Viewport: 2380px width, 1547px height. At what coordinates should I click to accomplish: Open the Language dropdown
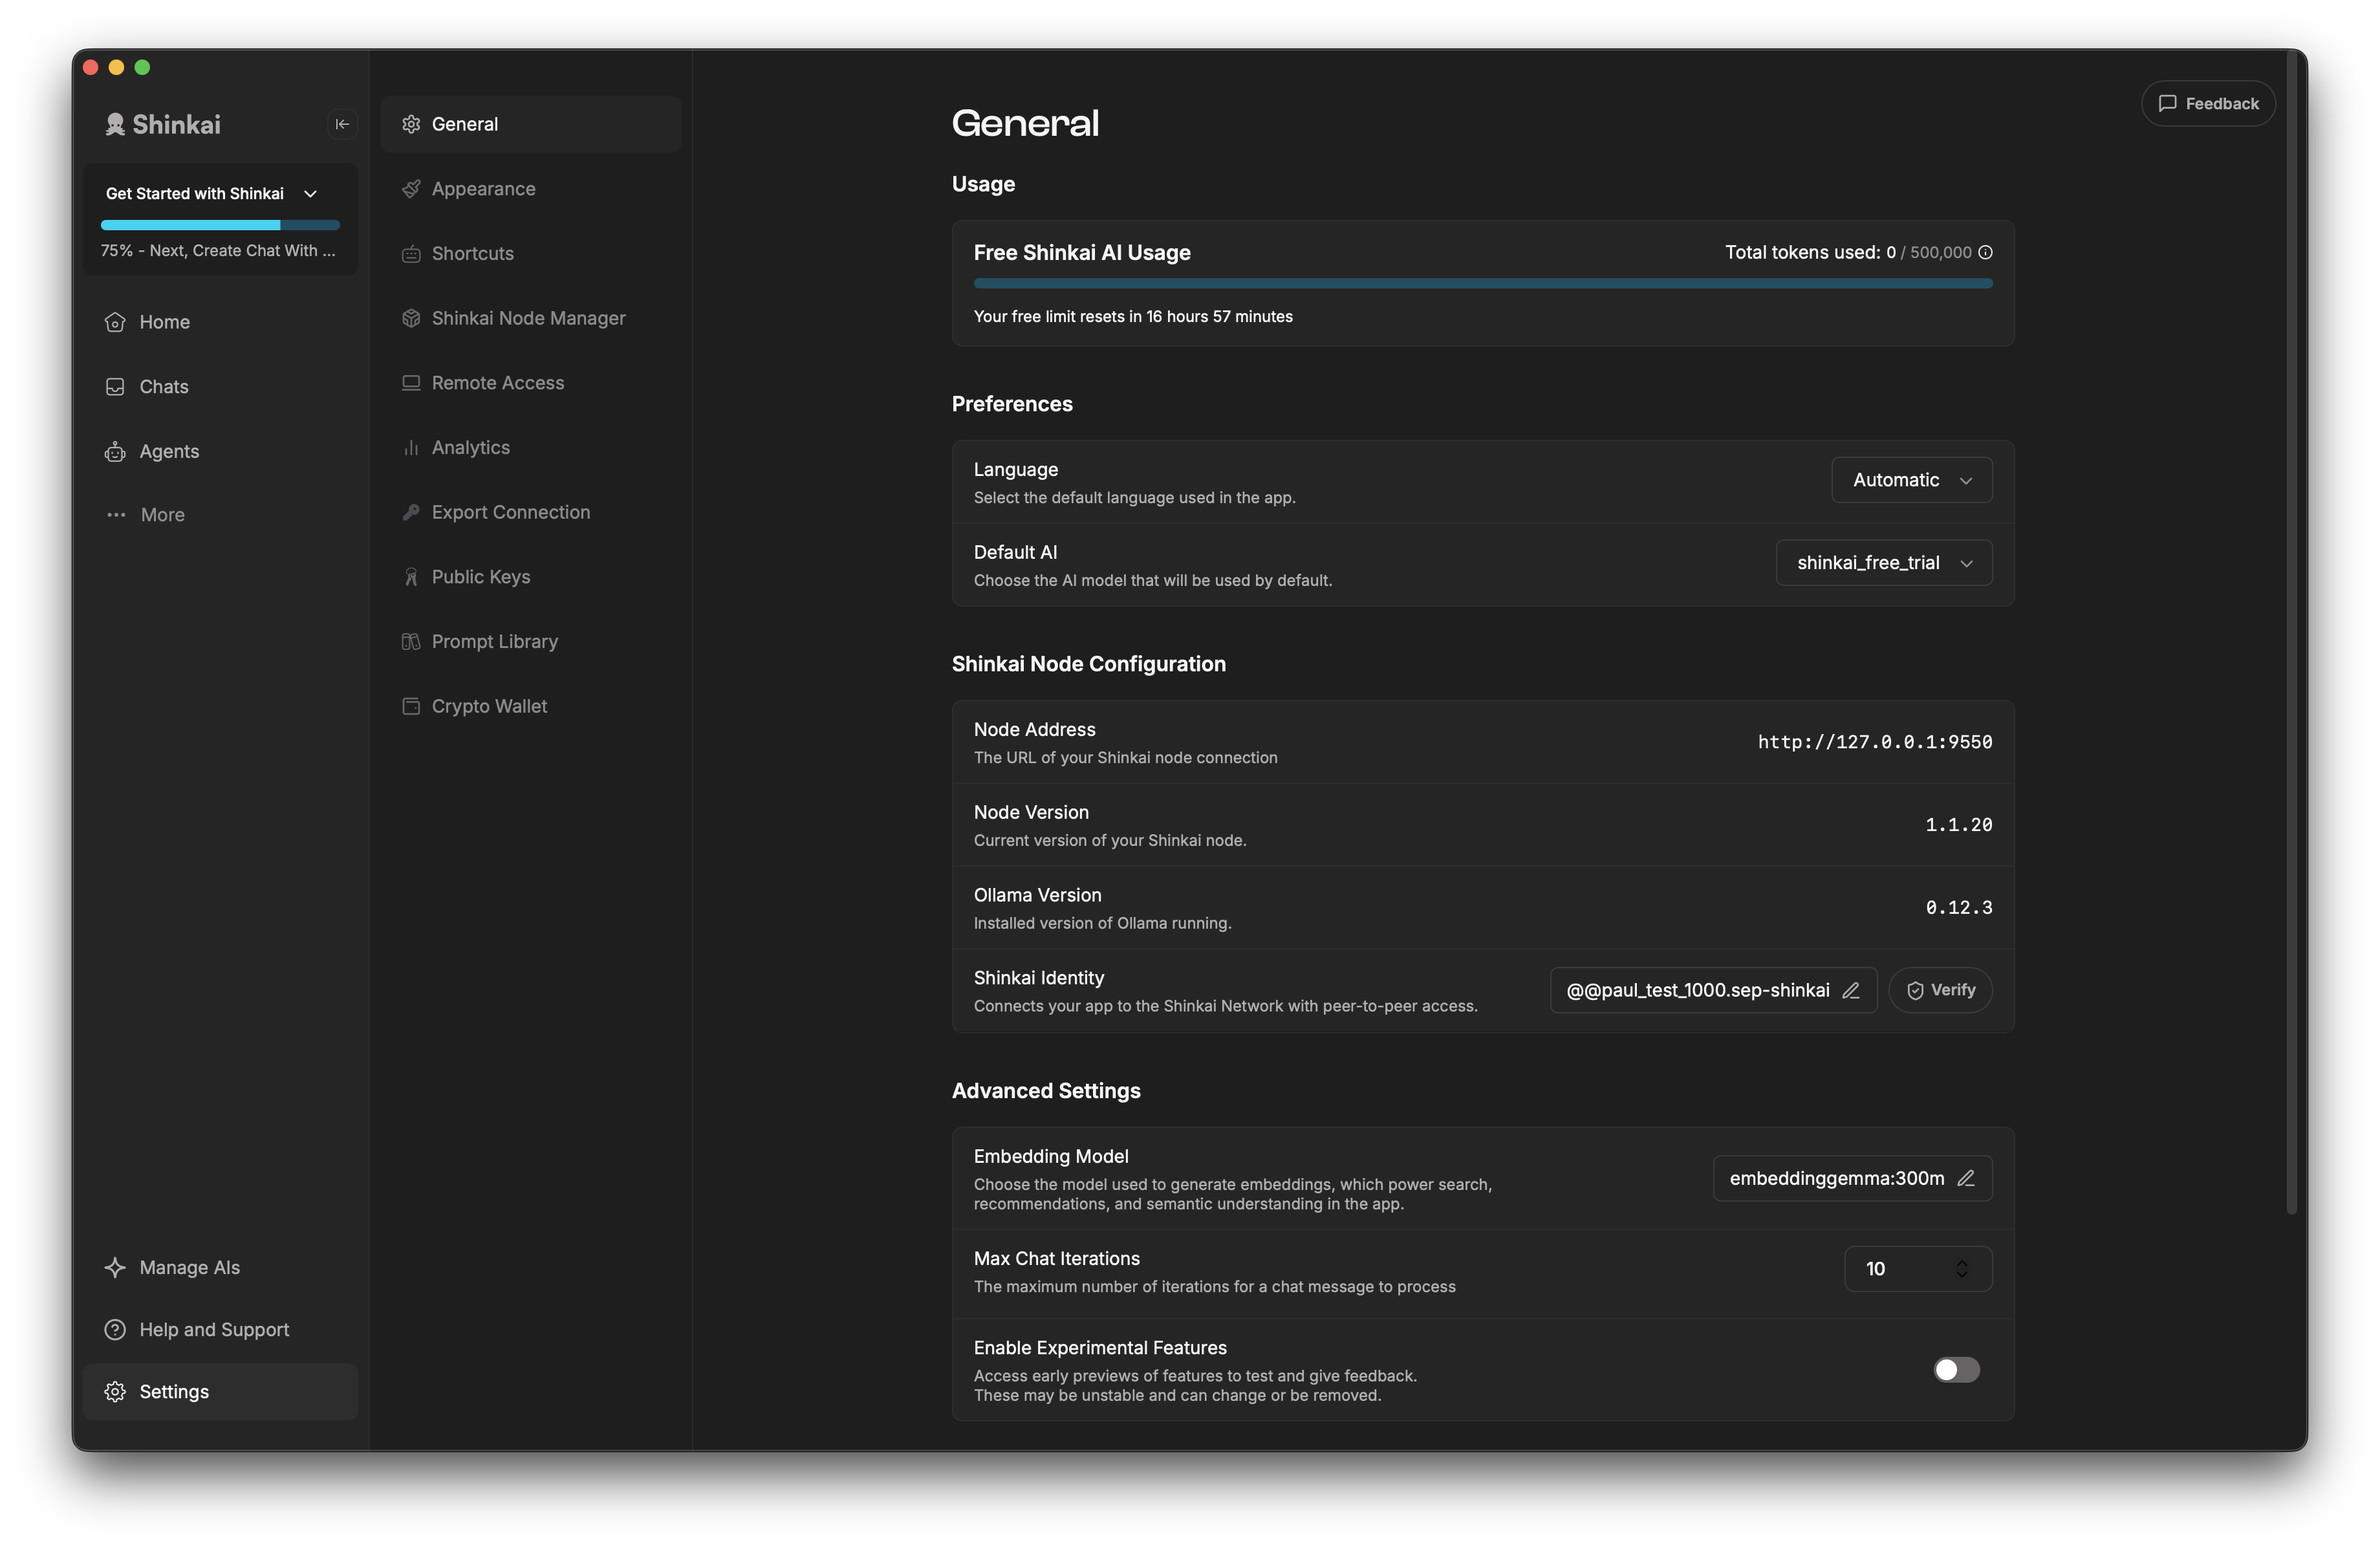[1910, 480]
